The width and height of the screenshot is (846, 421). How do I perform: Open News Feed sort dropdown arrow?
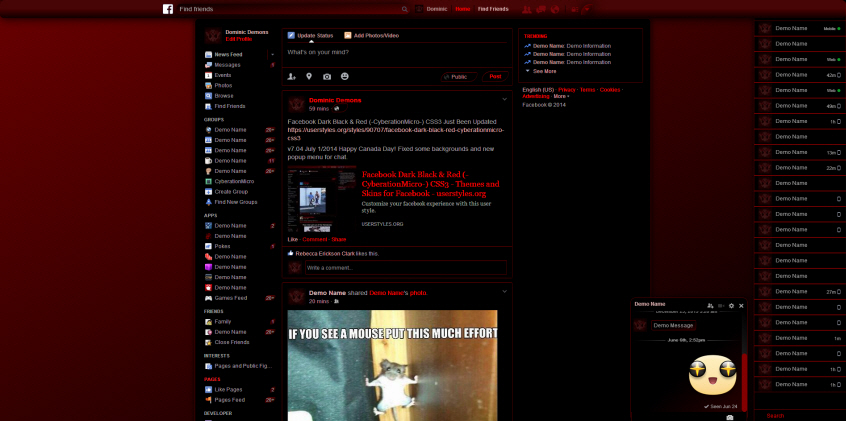tap(272, 55)
